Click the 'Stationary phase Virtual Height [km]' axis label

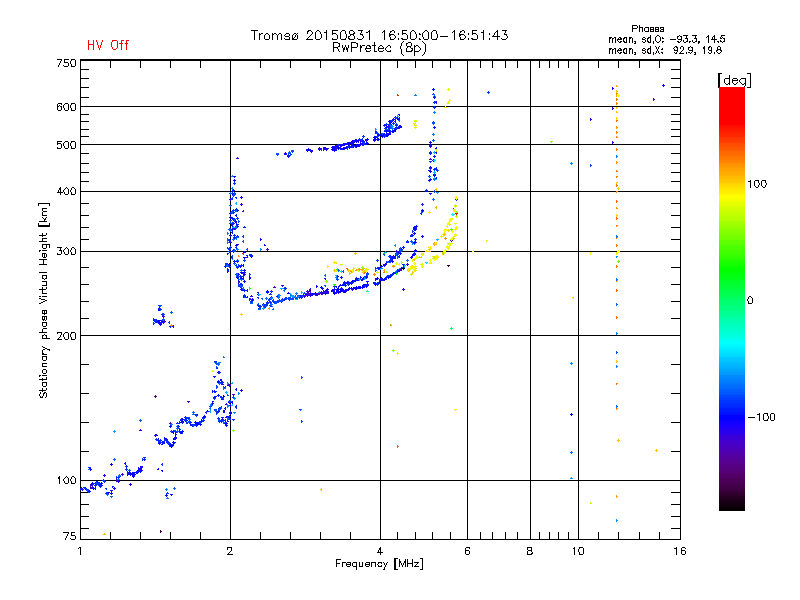coord(44,300)
